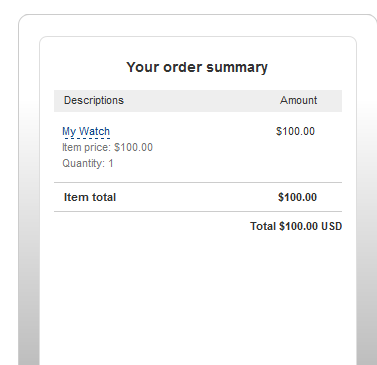Viewport: 377px width, 365px height.
Task: Select the bold Item total label
Action: (x=90, y=197)
